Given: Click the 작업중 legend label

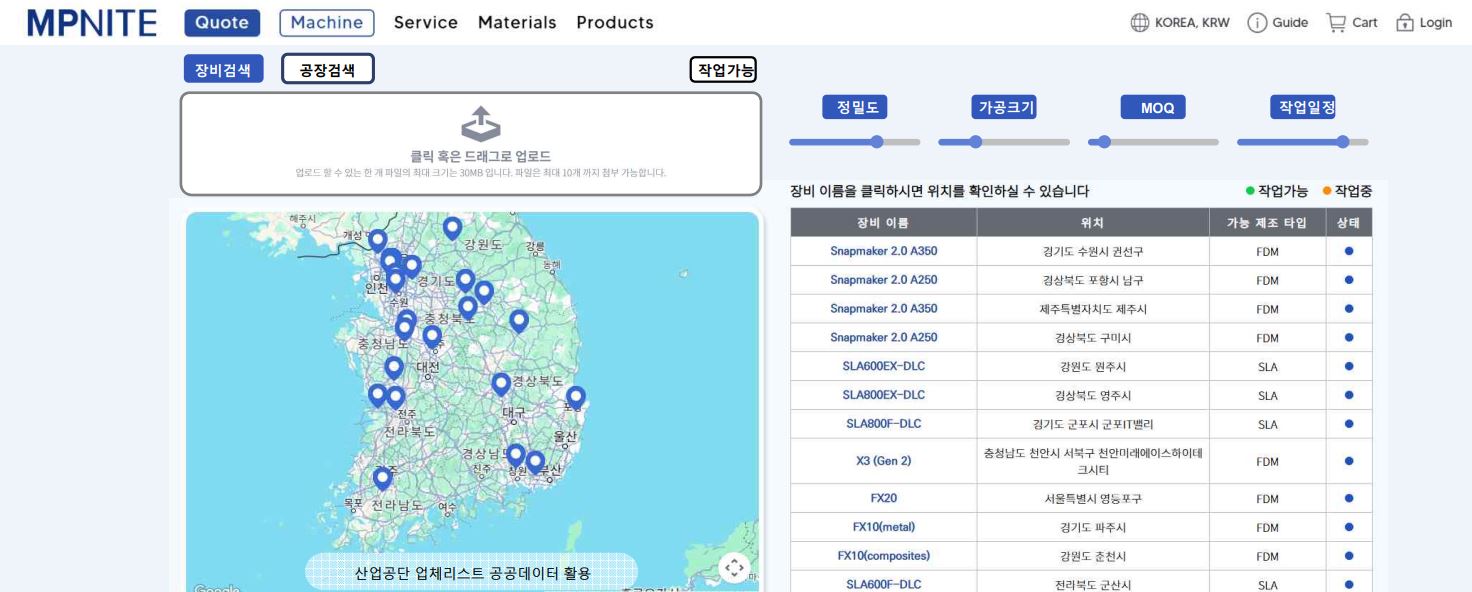Looking at the screenshot, I should 1353,190.
